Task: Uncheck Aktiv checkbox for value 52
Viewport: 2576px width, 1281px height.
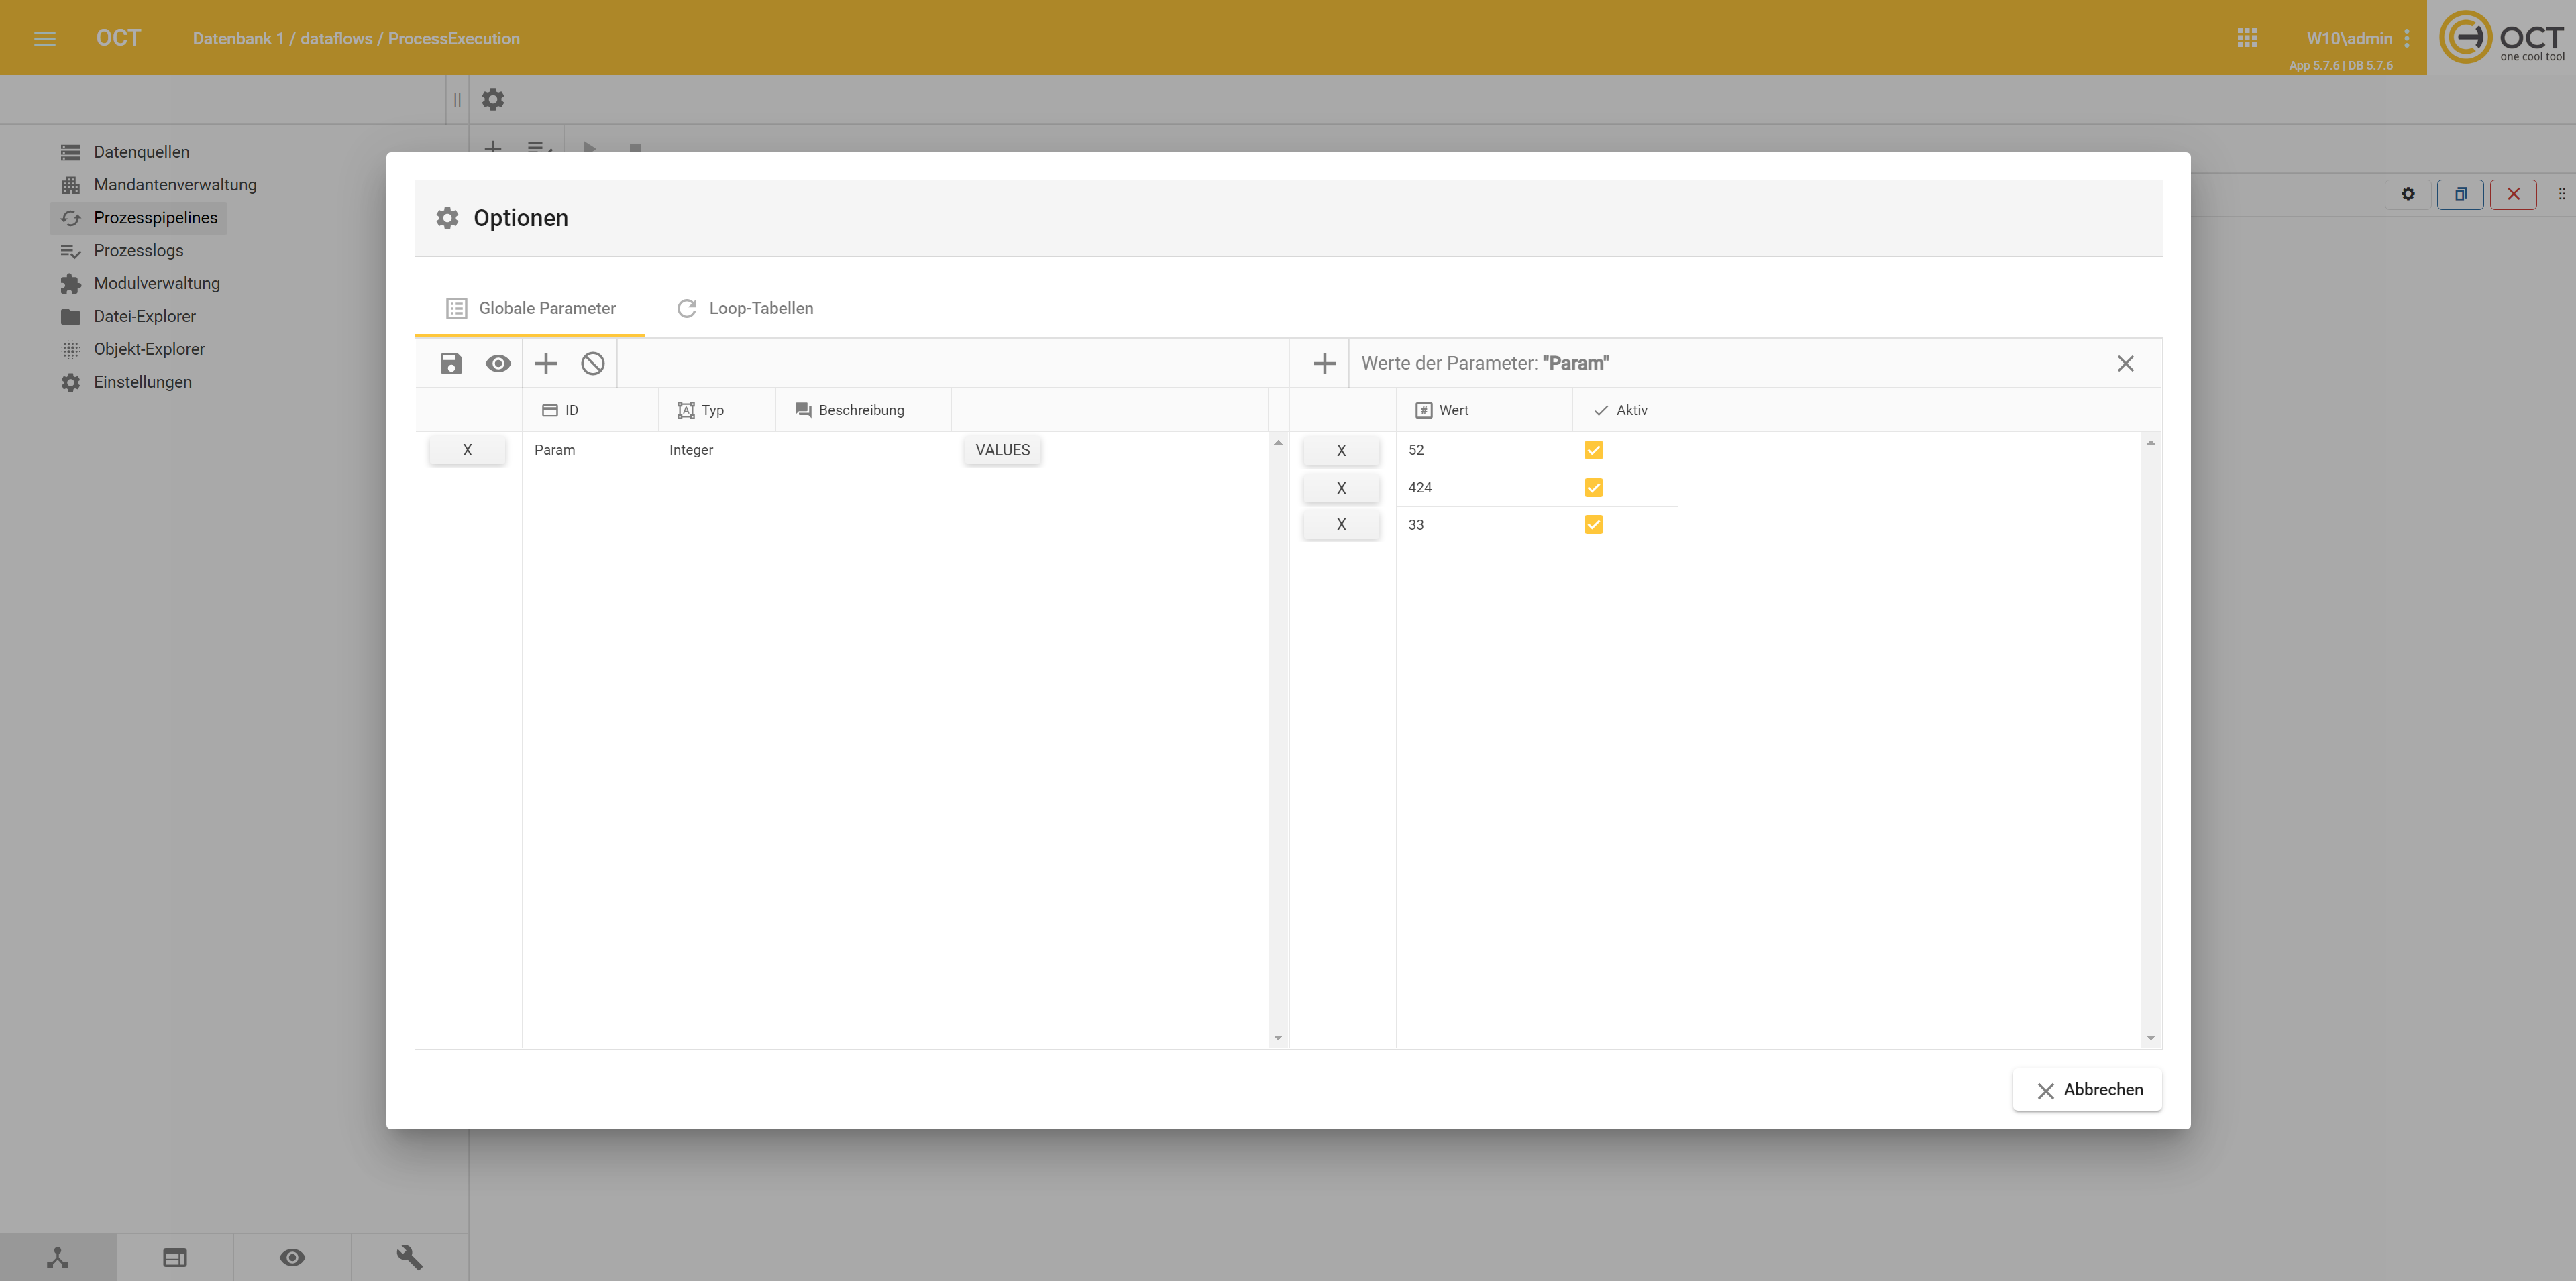Action: coord(1593,450)
